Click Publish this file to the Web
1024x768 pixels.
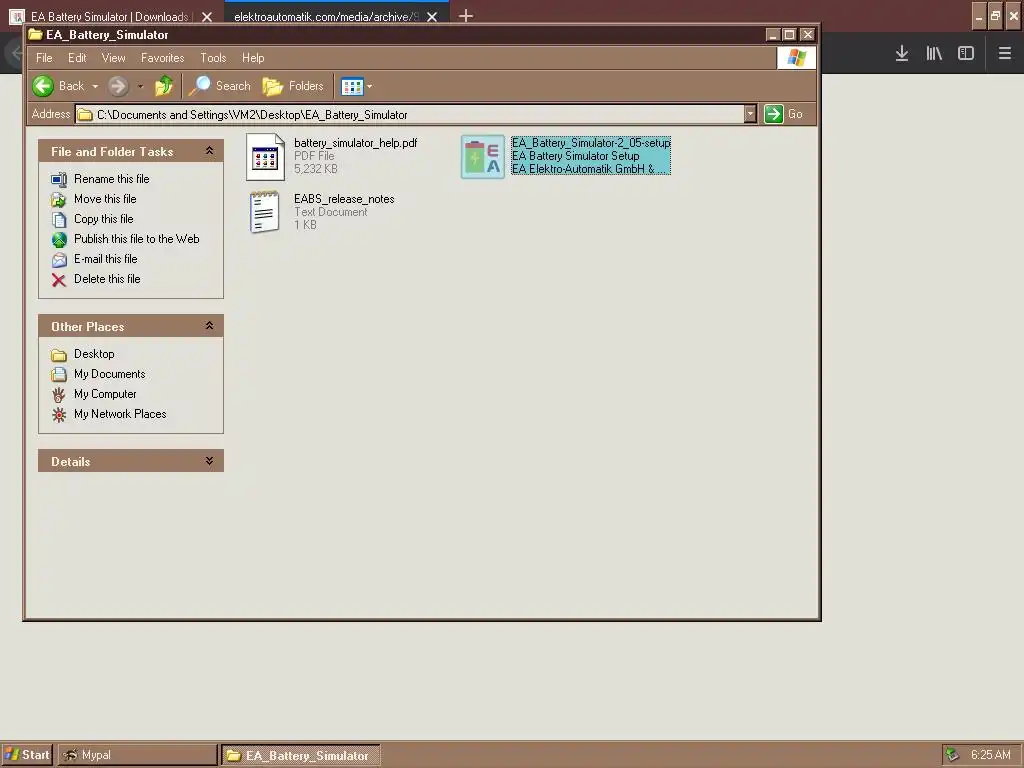136,239
